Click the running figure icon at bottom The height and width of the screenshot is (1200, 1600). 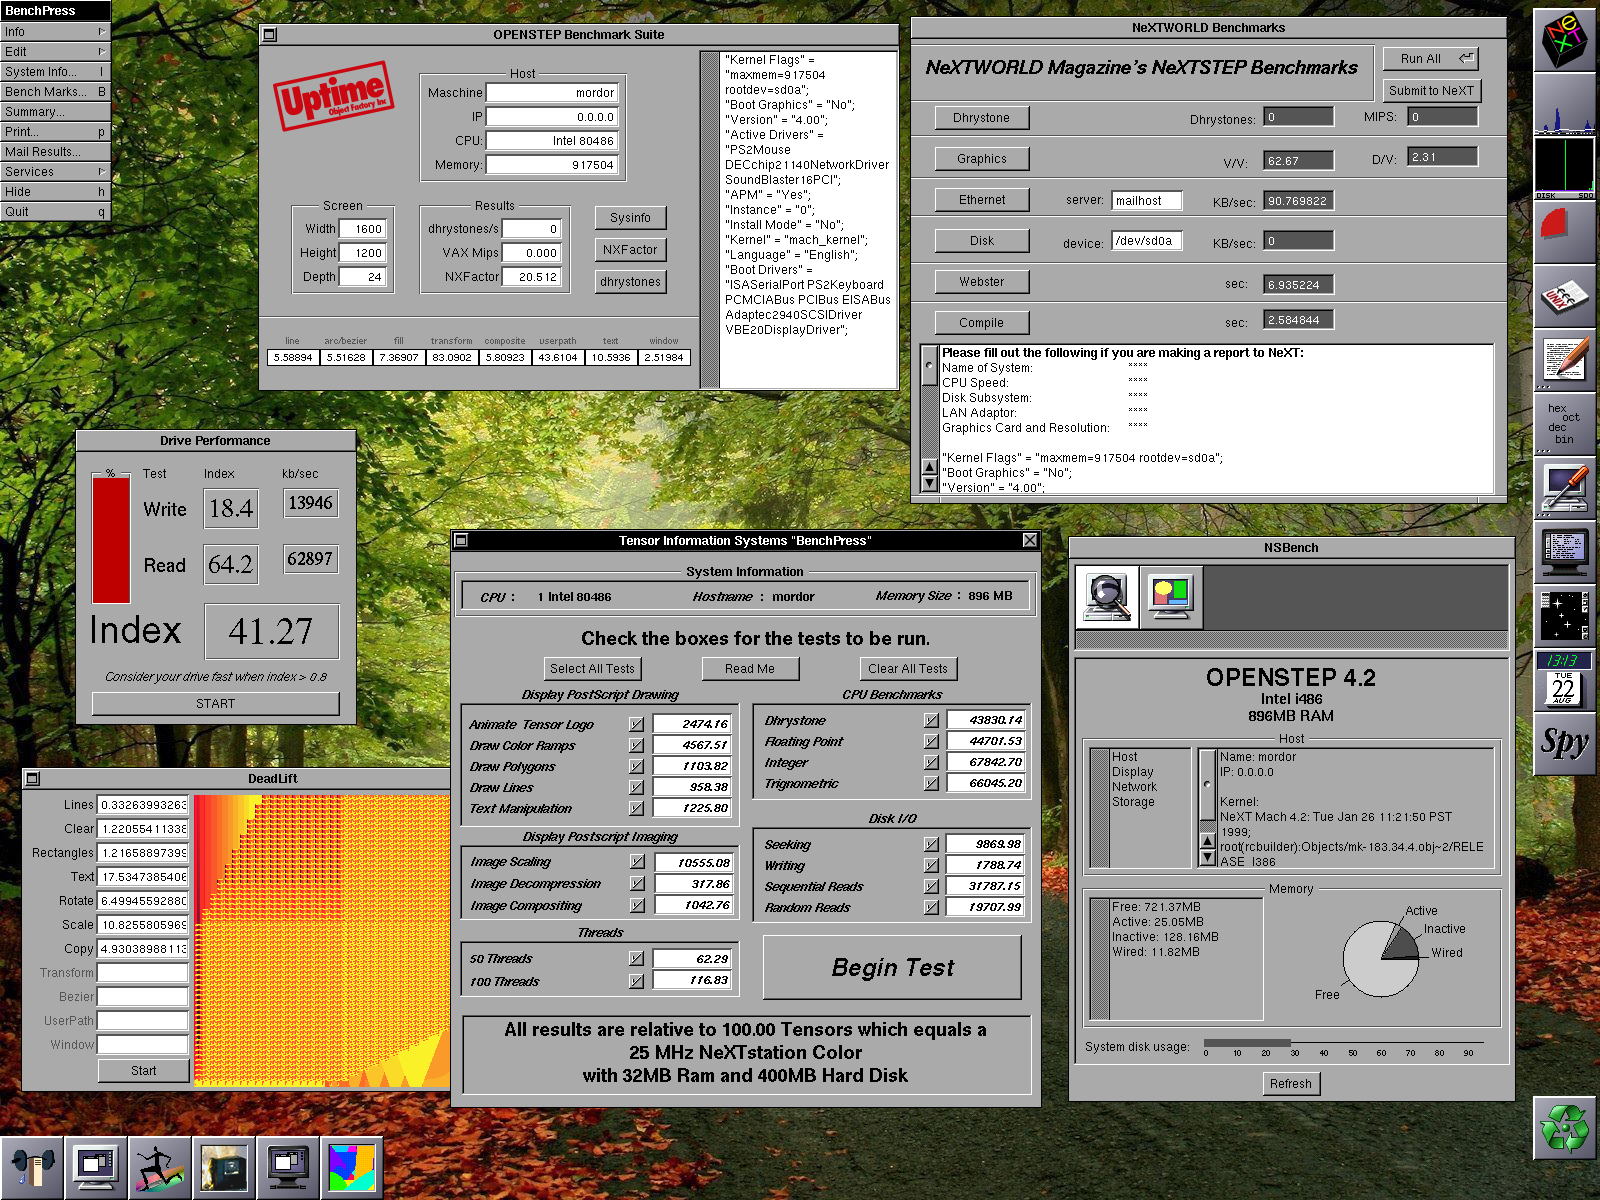coord(159,1168)
